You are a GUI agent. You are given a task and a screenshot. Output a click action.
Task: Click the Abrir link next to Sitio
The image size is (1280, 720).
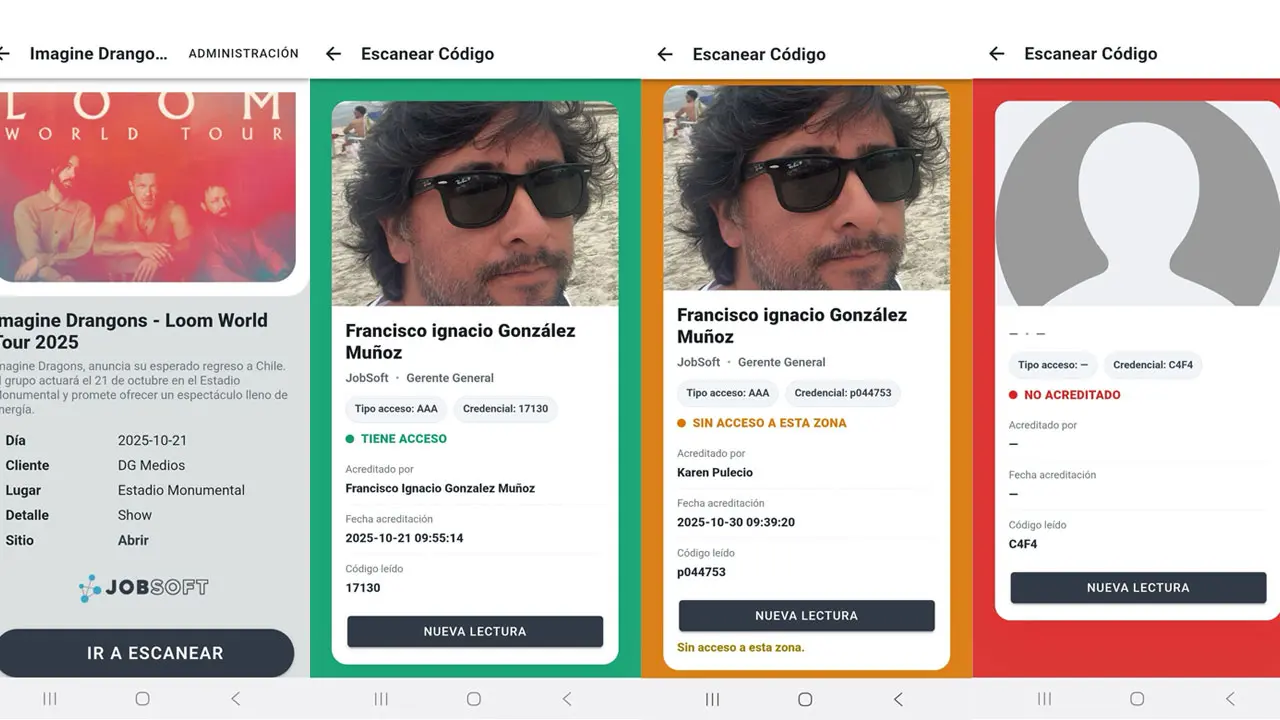coord(133,540)
